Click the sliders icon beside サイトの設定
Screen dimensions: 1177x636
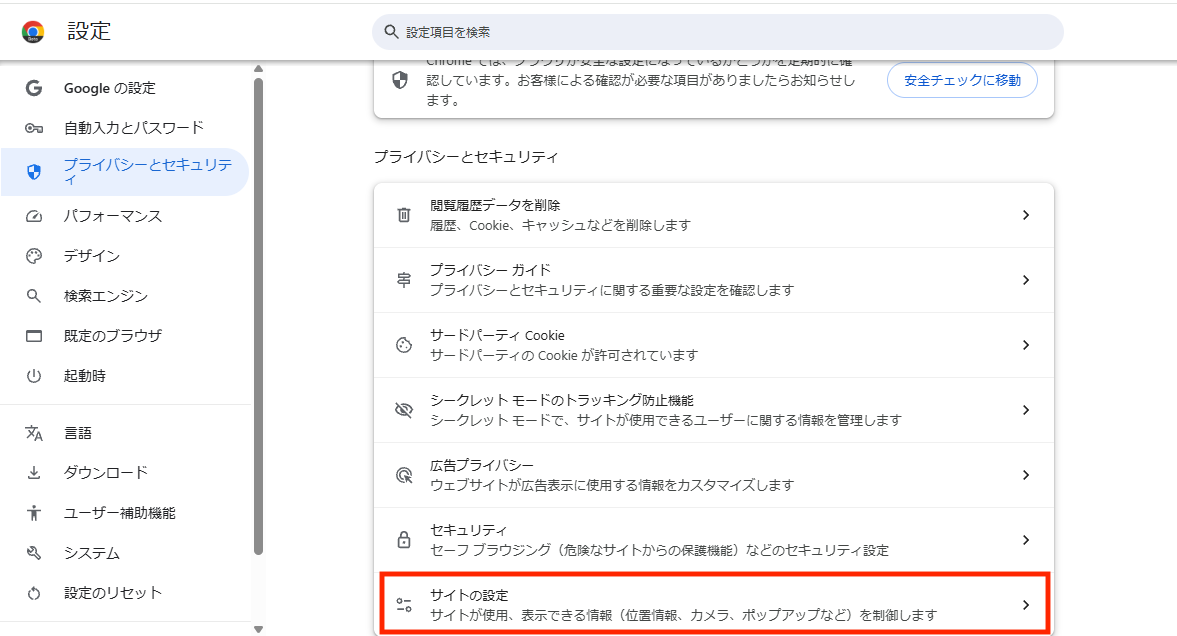point(404,605)
